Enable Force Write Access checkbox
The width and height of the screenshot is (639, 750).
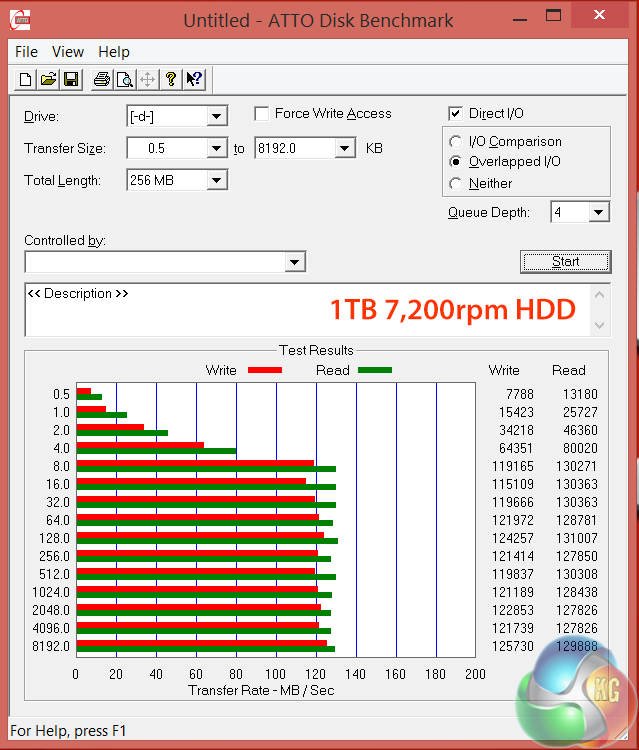point(262,114)
